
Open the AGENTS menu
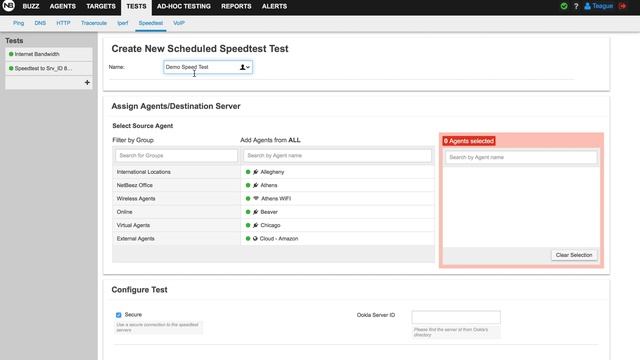coord(62,7)
